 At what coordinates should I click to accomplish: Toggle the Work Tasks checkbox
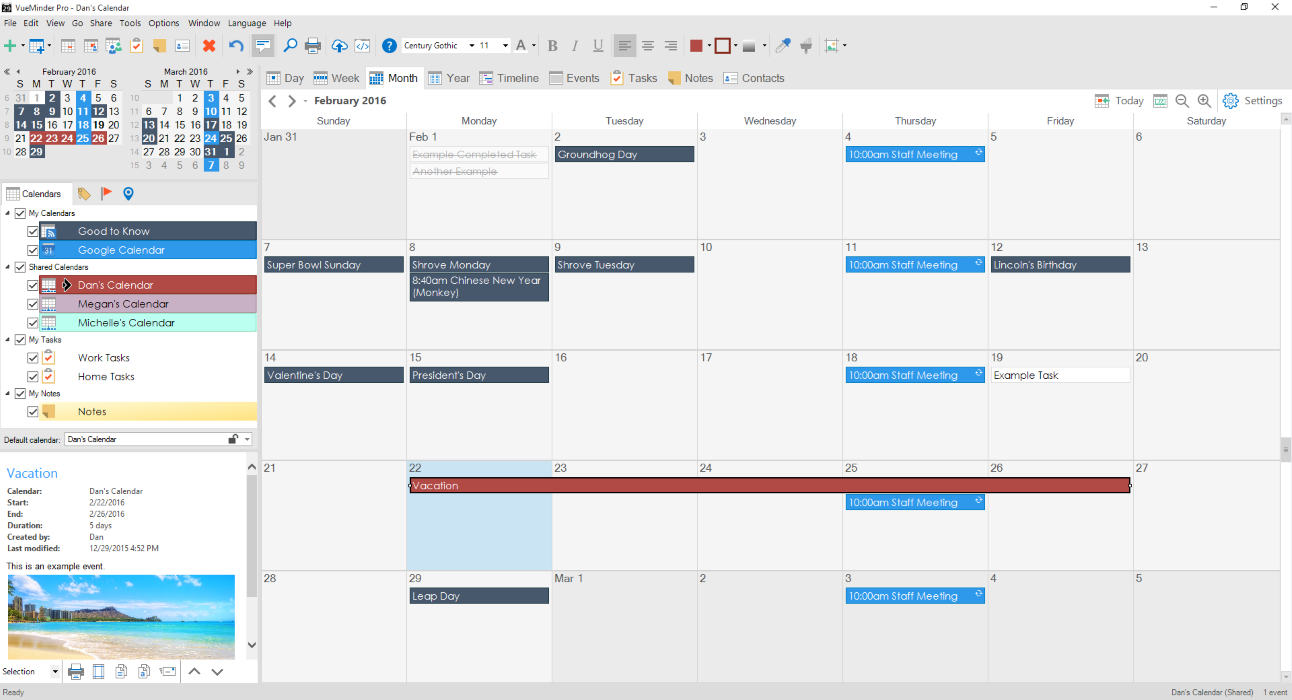[x=33, y=358]
